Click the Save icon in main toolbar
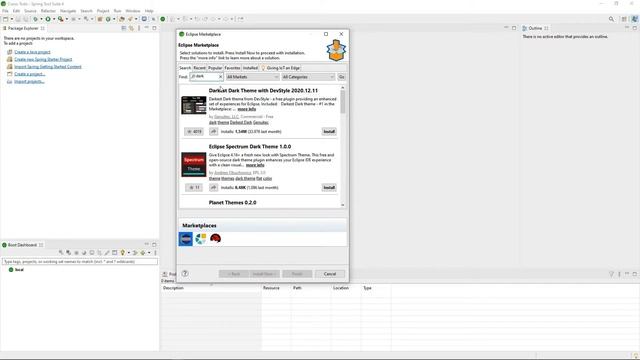640x360 pixels. point(18,19)
